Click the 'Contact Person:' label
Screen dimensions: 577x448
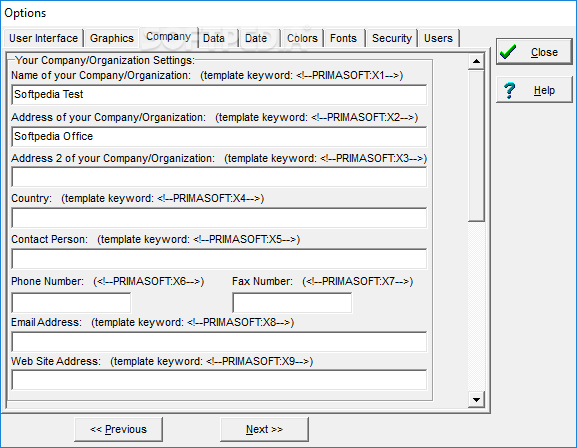(x=49, y=239)
